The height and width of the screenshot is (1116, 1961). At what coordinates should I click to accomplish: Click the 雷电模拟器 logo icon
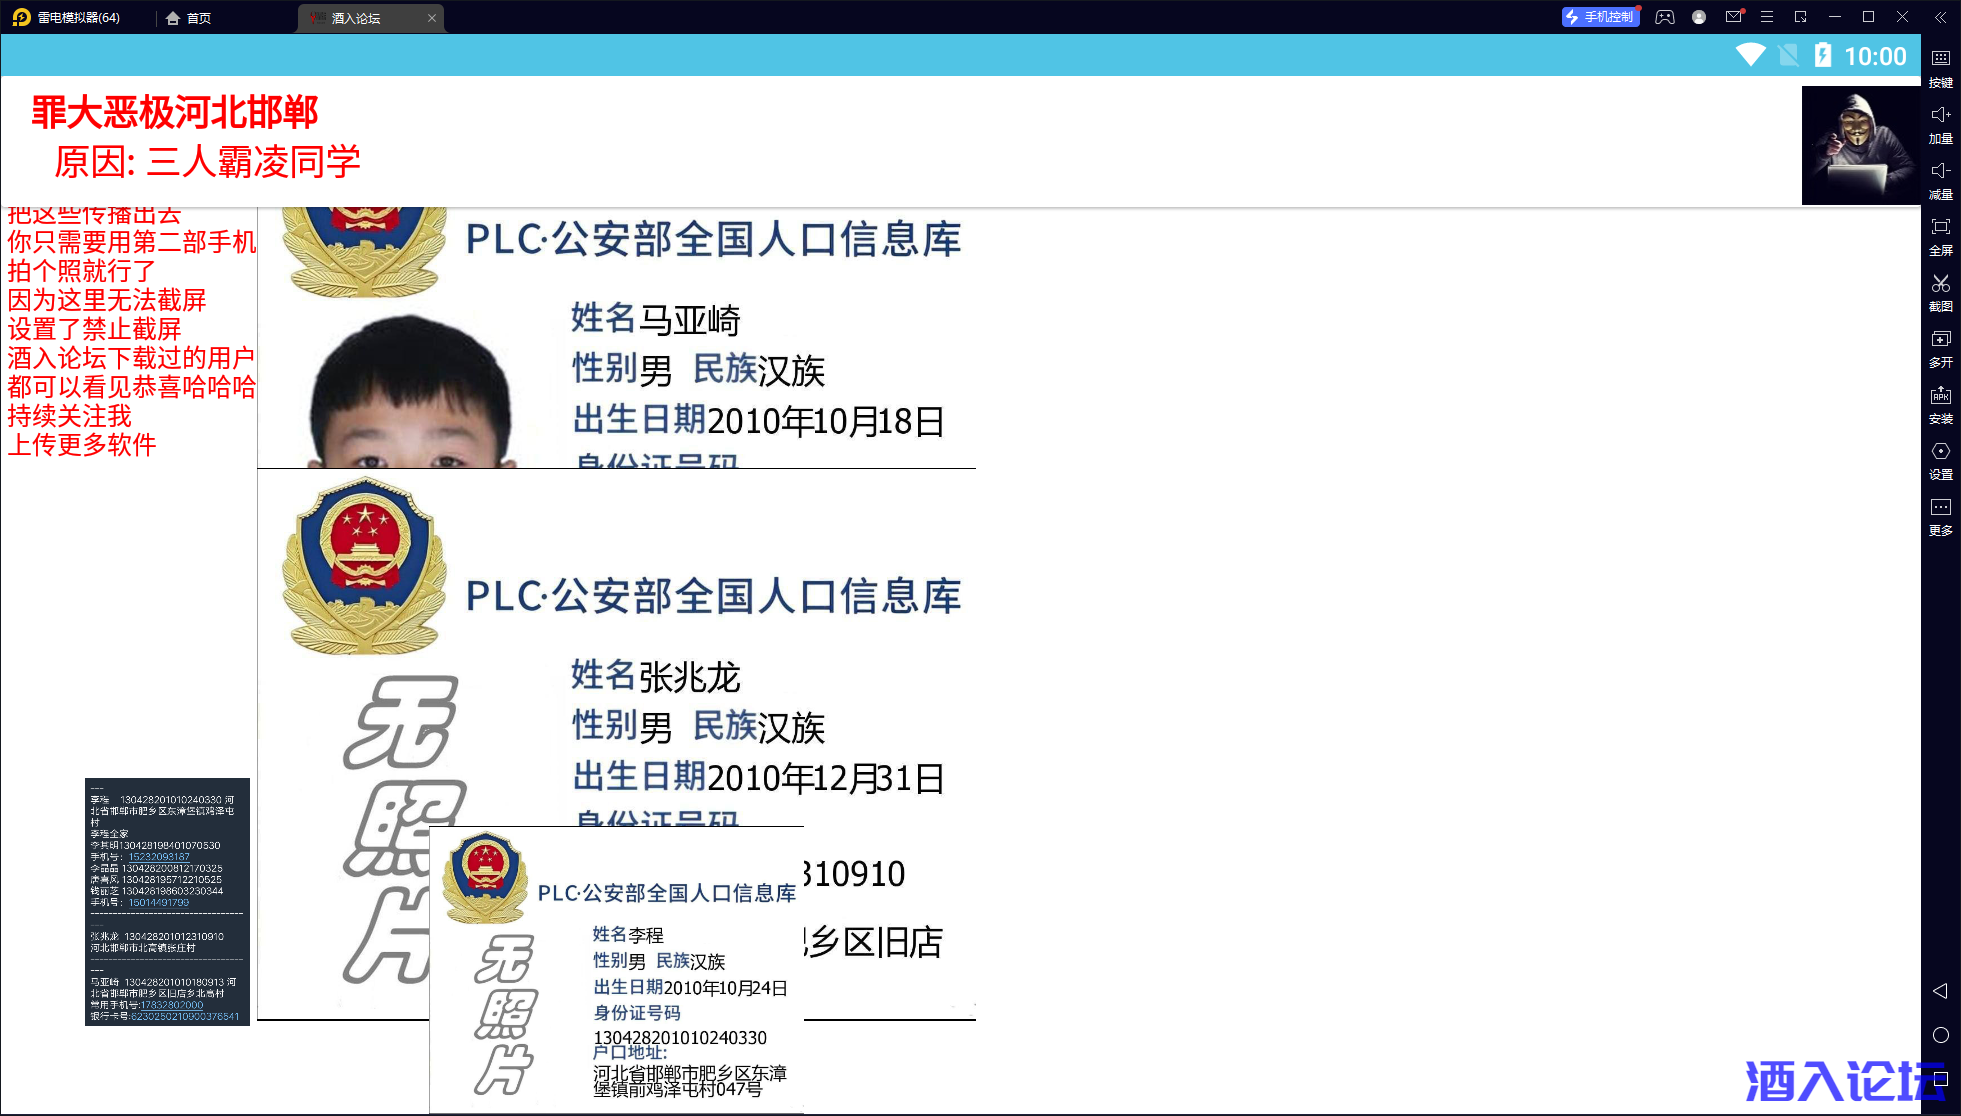(21, 17)
